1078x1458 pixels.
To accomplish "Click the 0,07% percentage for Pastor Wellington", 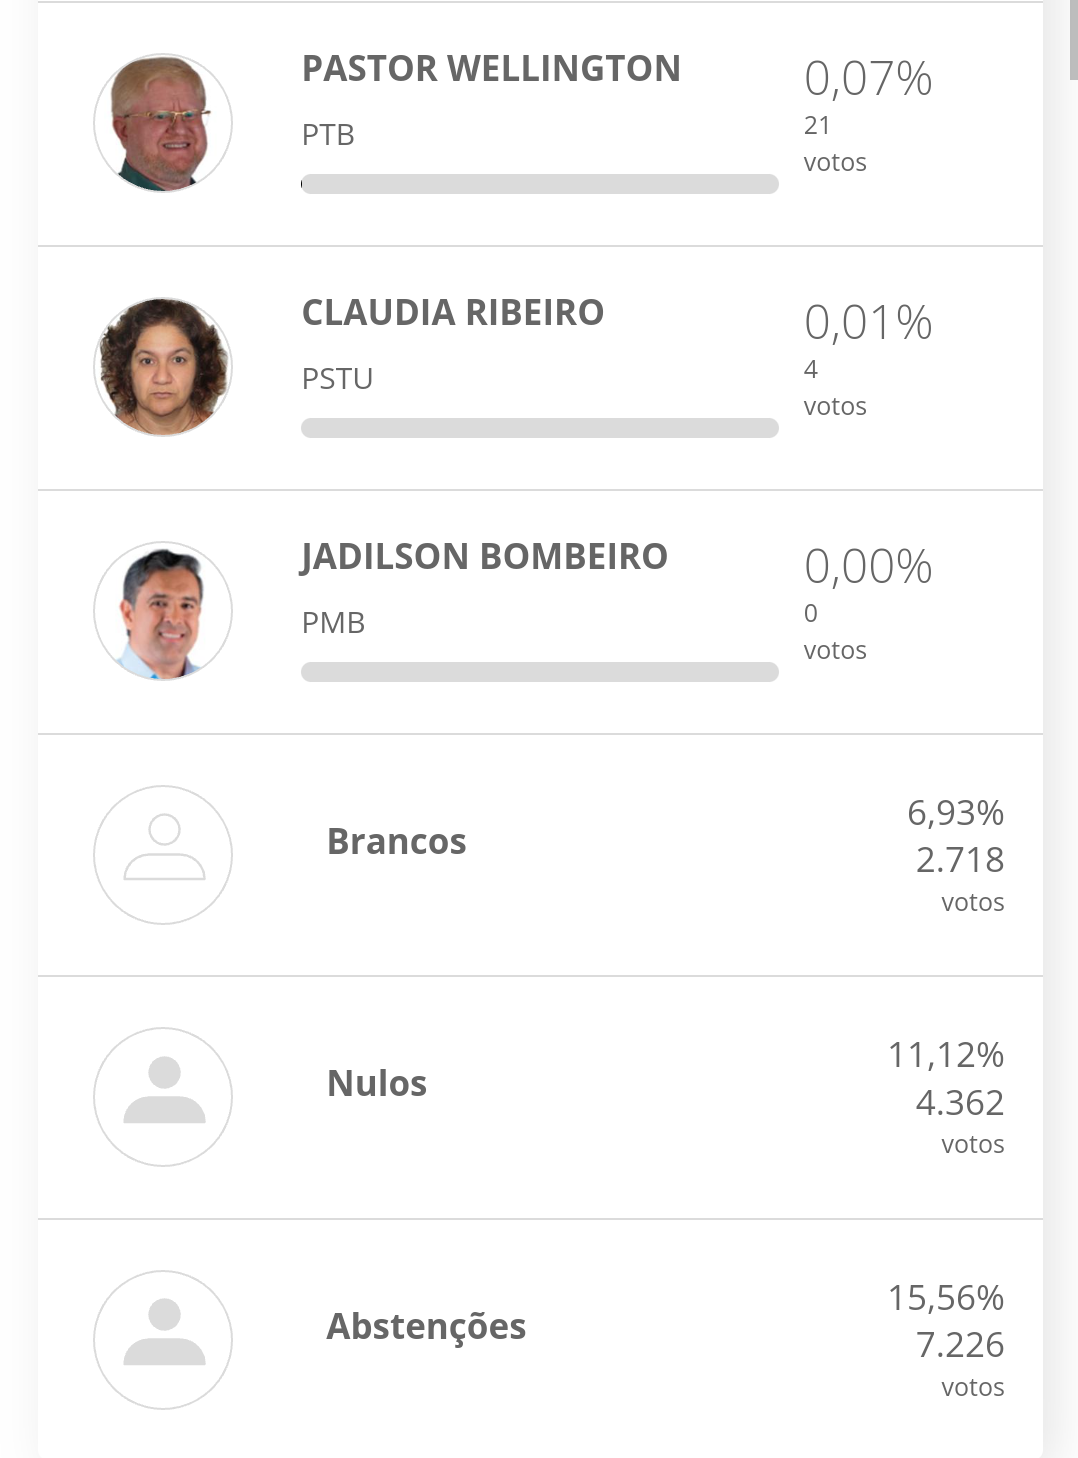I will [868, 79].
